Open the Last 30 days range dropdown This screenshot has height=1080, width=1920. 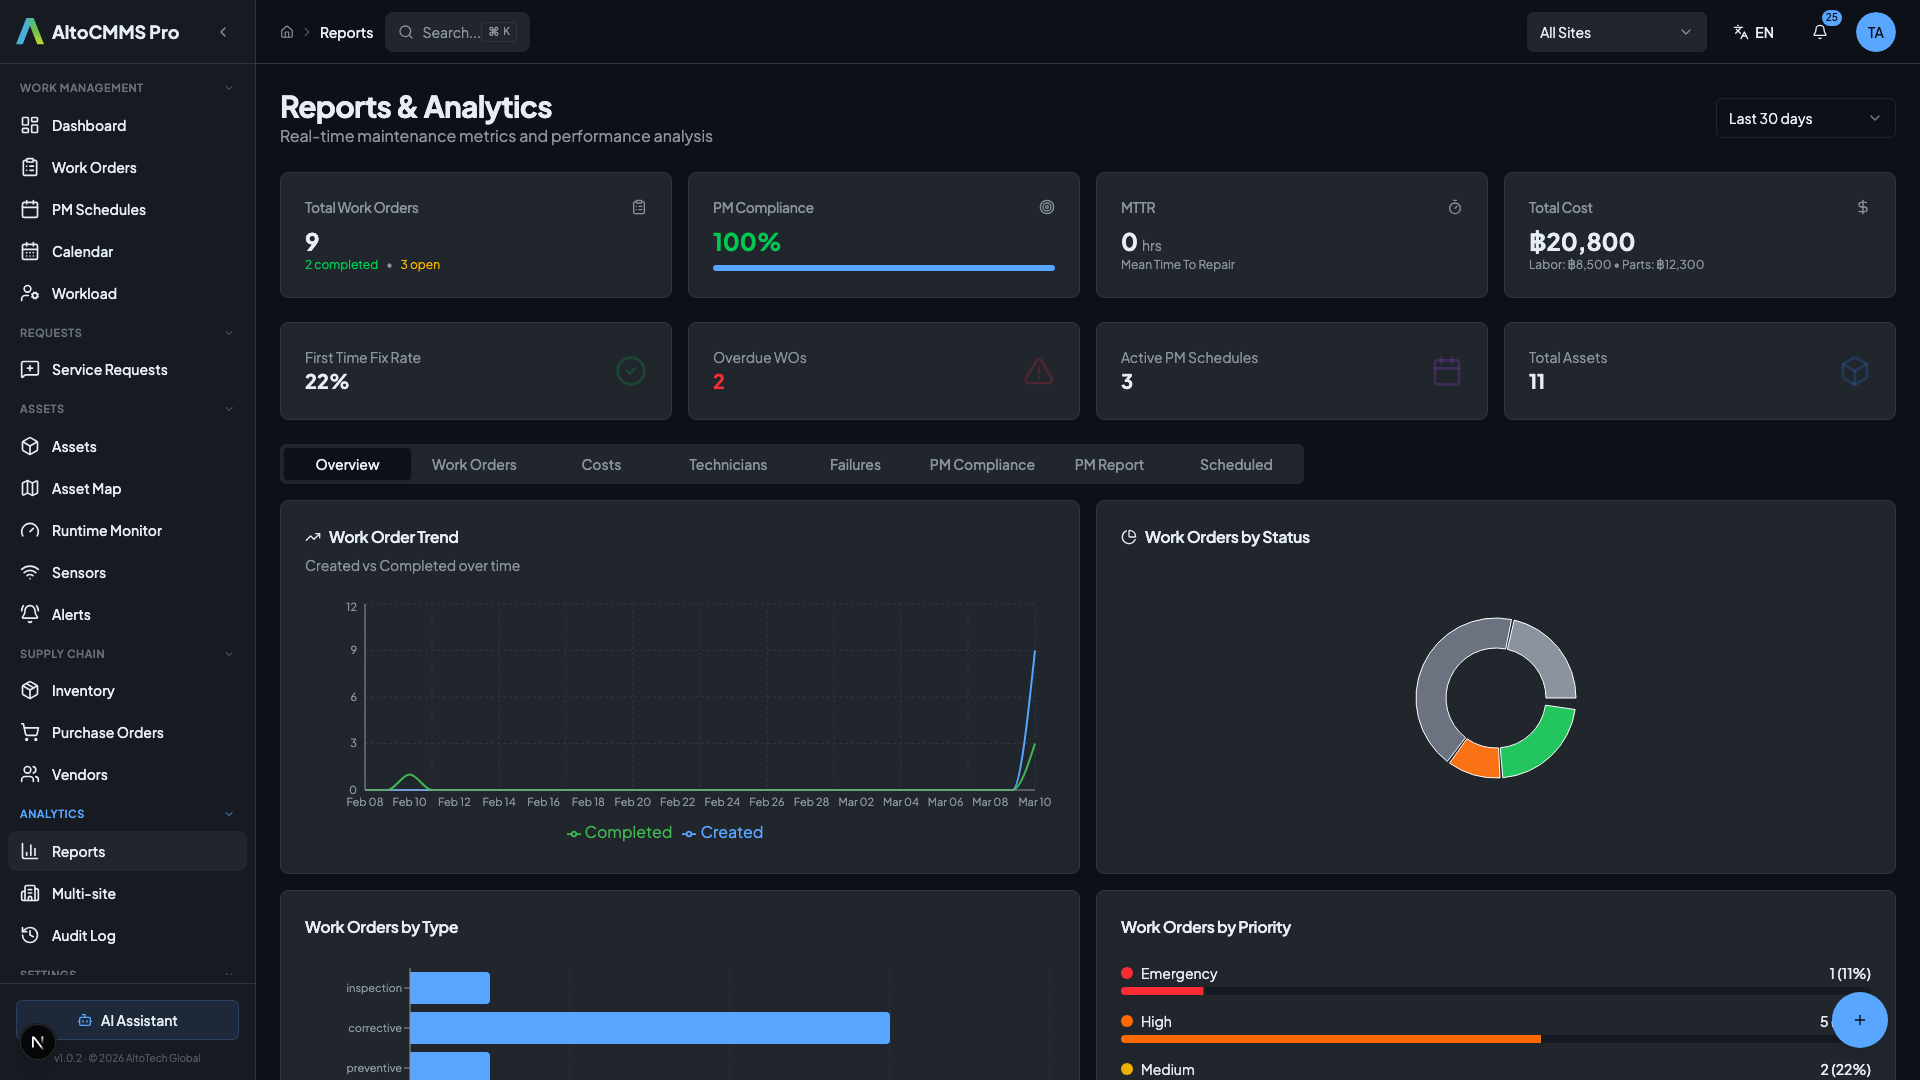[1804, 118]
